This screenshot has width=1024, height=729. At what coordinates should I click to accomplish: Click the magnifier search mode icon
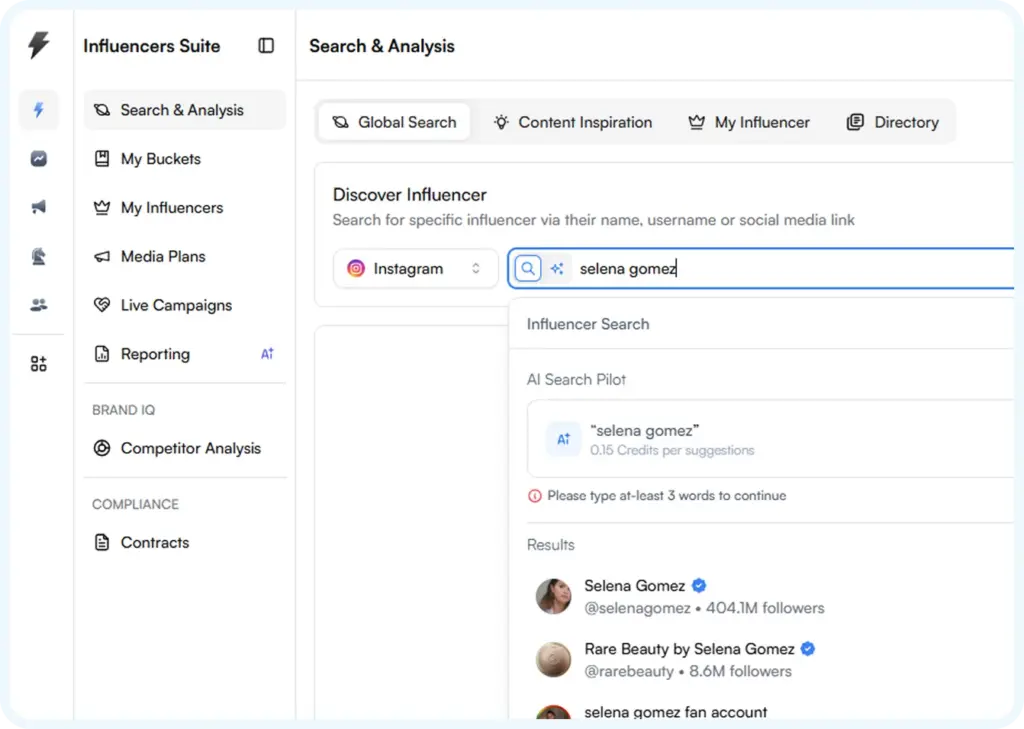tap(528, 268)
